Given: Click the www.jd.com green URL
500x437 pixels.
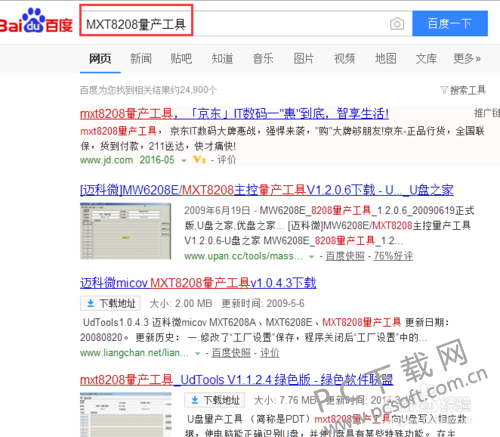Looking at the screenshot, I should coord(106,160).
